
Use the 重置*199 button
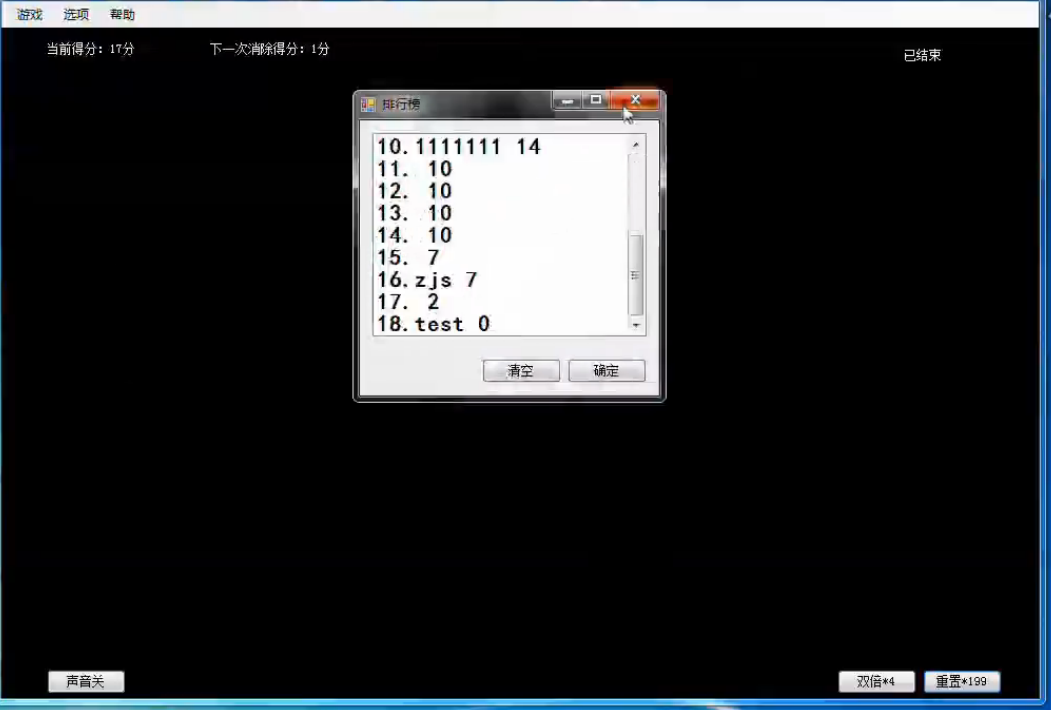tap(962, 682)
